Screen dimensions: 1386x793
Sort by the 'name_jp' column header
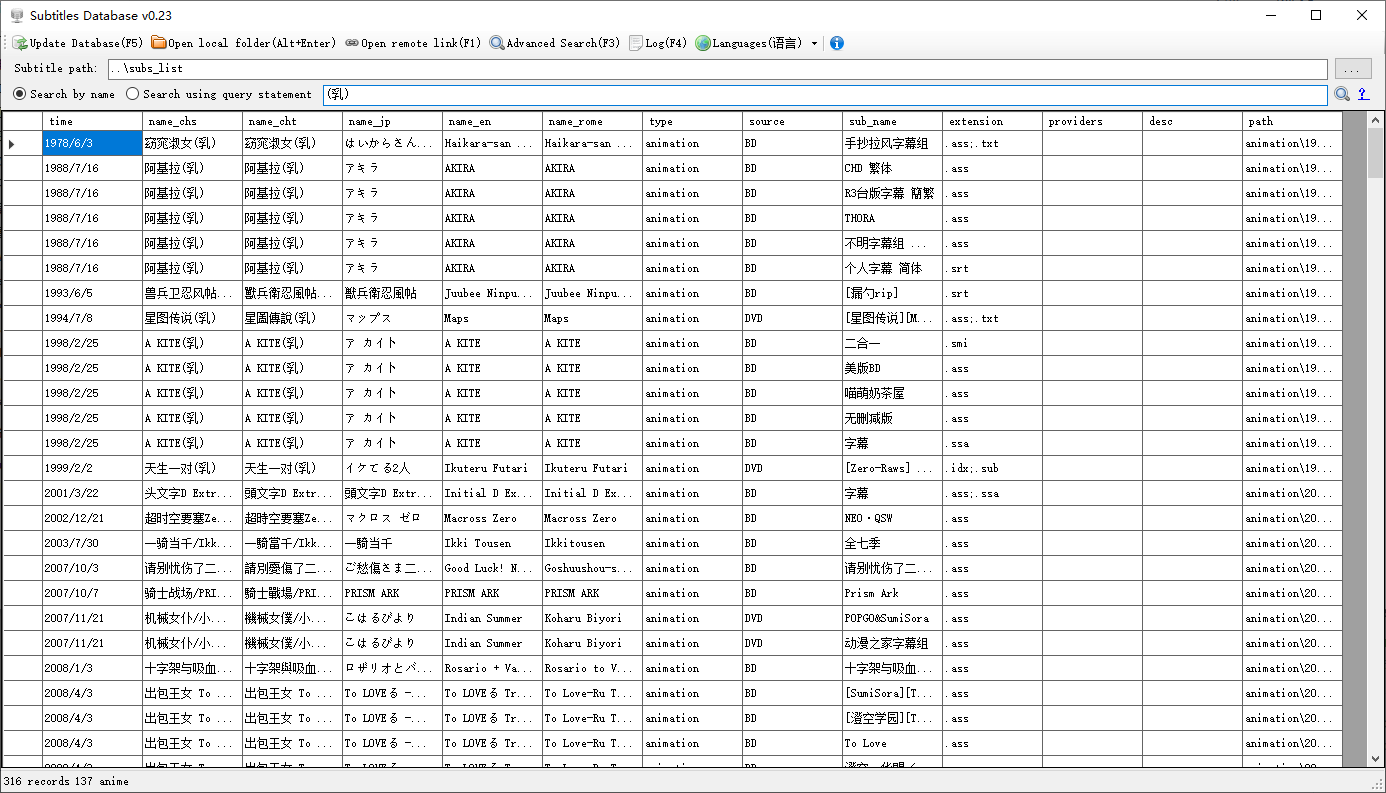coord(392,121)
